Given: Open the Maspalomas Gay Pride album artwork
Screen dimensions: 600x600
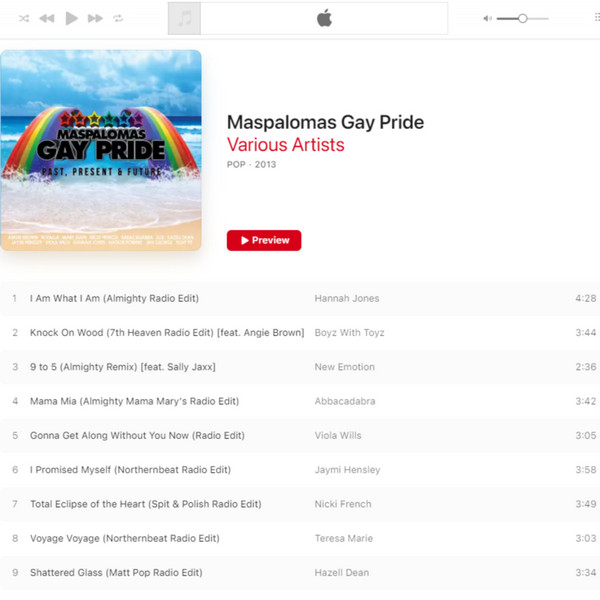Looking at the screenshot, I should pyautogui.click(x=101, y=150).
